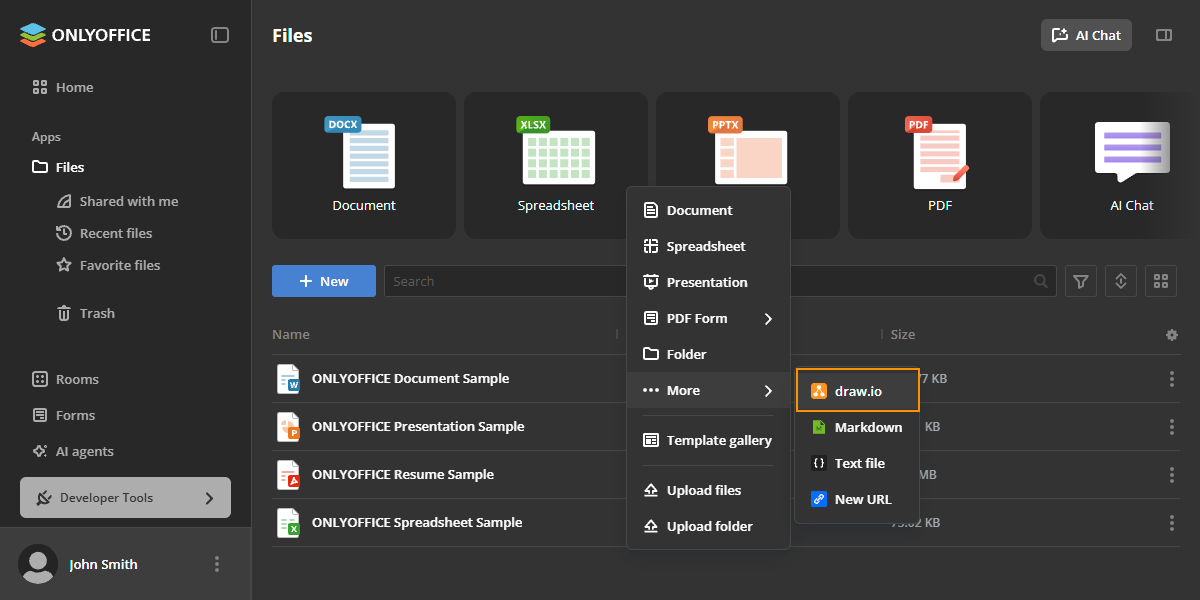Choose Upload files in the menu
The image size is (1200, 600).
pyautogui.click(x=708, y=491)
